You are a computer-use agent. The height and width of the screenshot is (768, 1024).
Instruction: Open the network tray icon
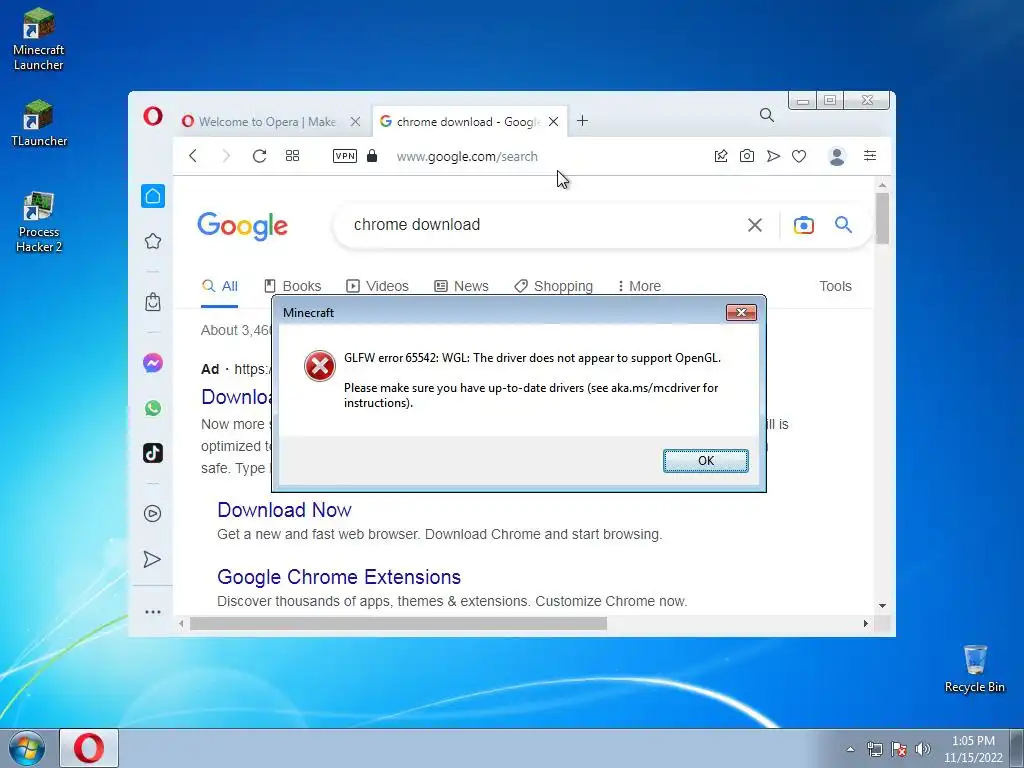pyautogui.click(x=874, y=749)
